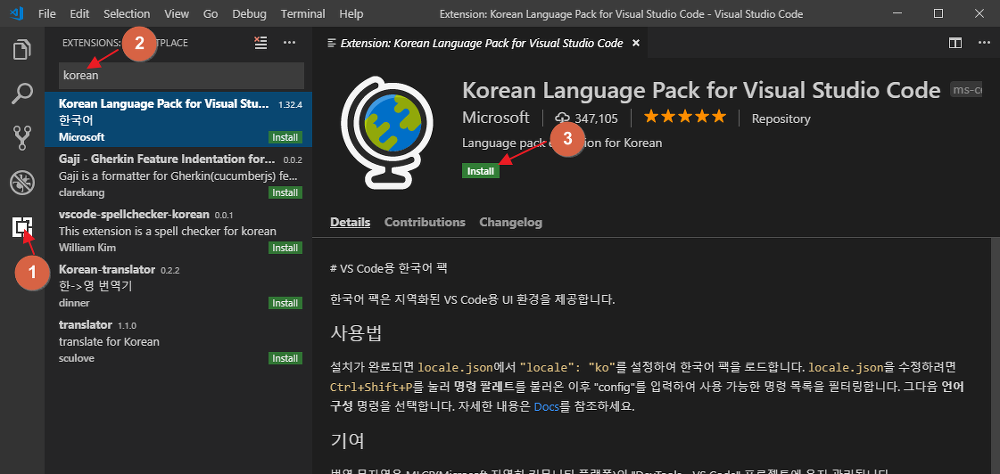This screenshot has width=1000, height=474.
Task: Click the 347,105 download count icon
Action: [562, 117]
